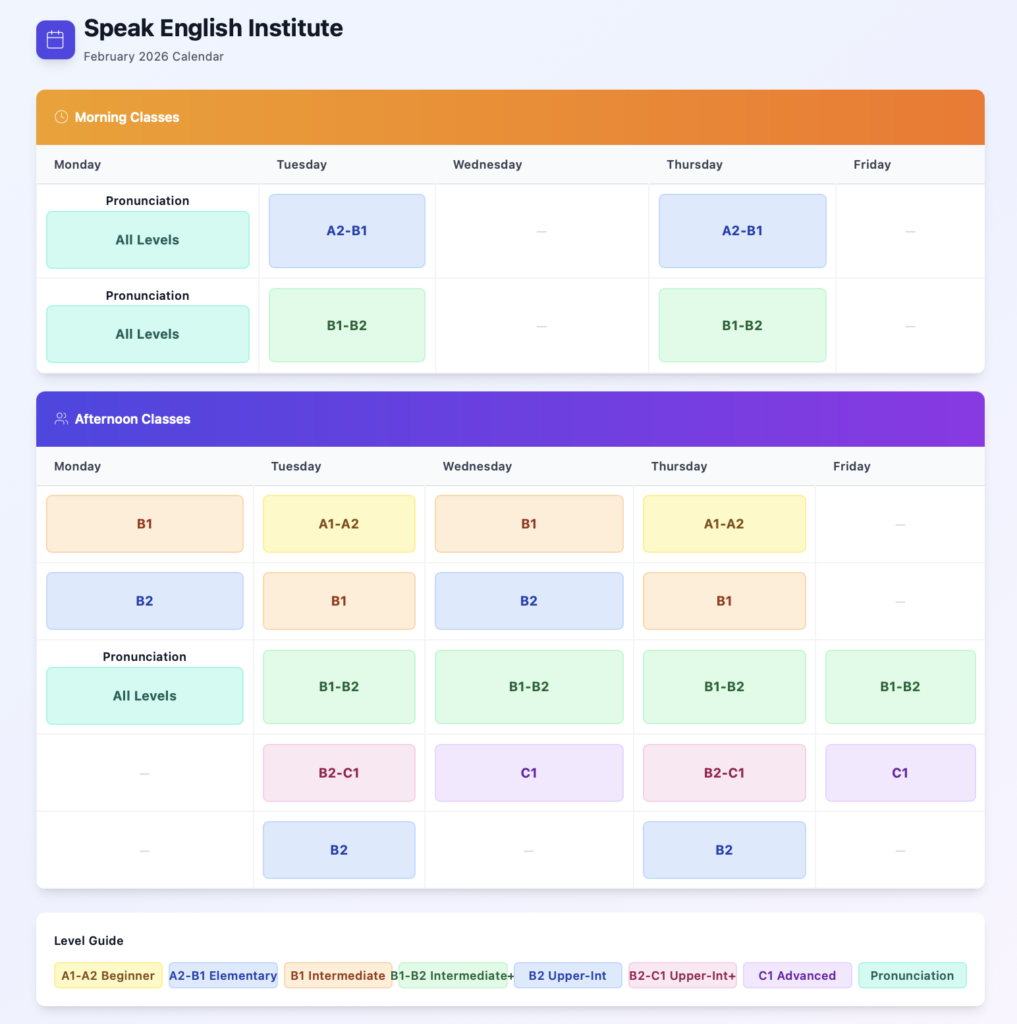Open Friday afternoon B1-B2 class
Screen dimensions: 1017x1024
pos(900,687)
